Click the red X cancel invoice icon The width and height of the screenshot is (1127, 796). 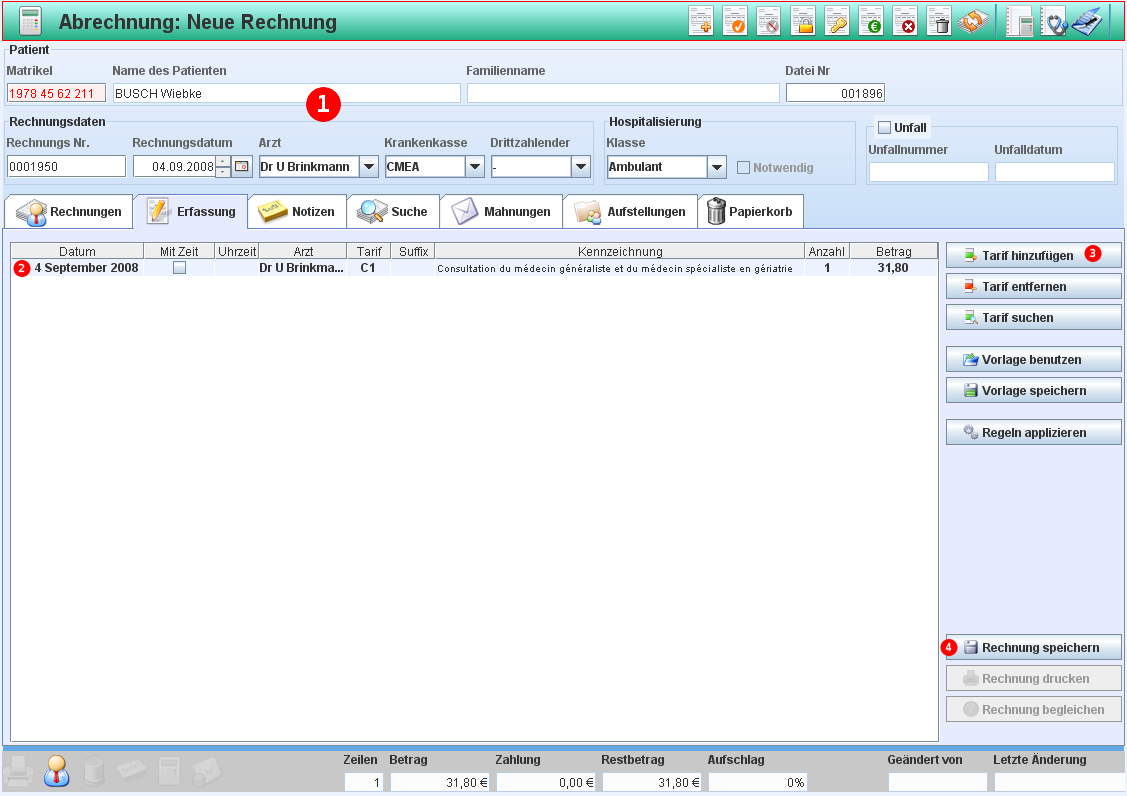pyautogui.click(x=905, y=22)
